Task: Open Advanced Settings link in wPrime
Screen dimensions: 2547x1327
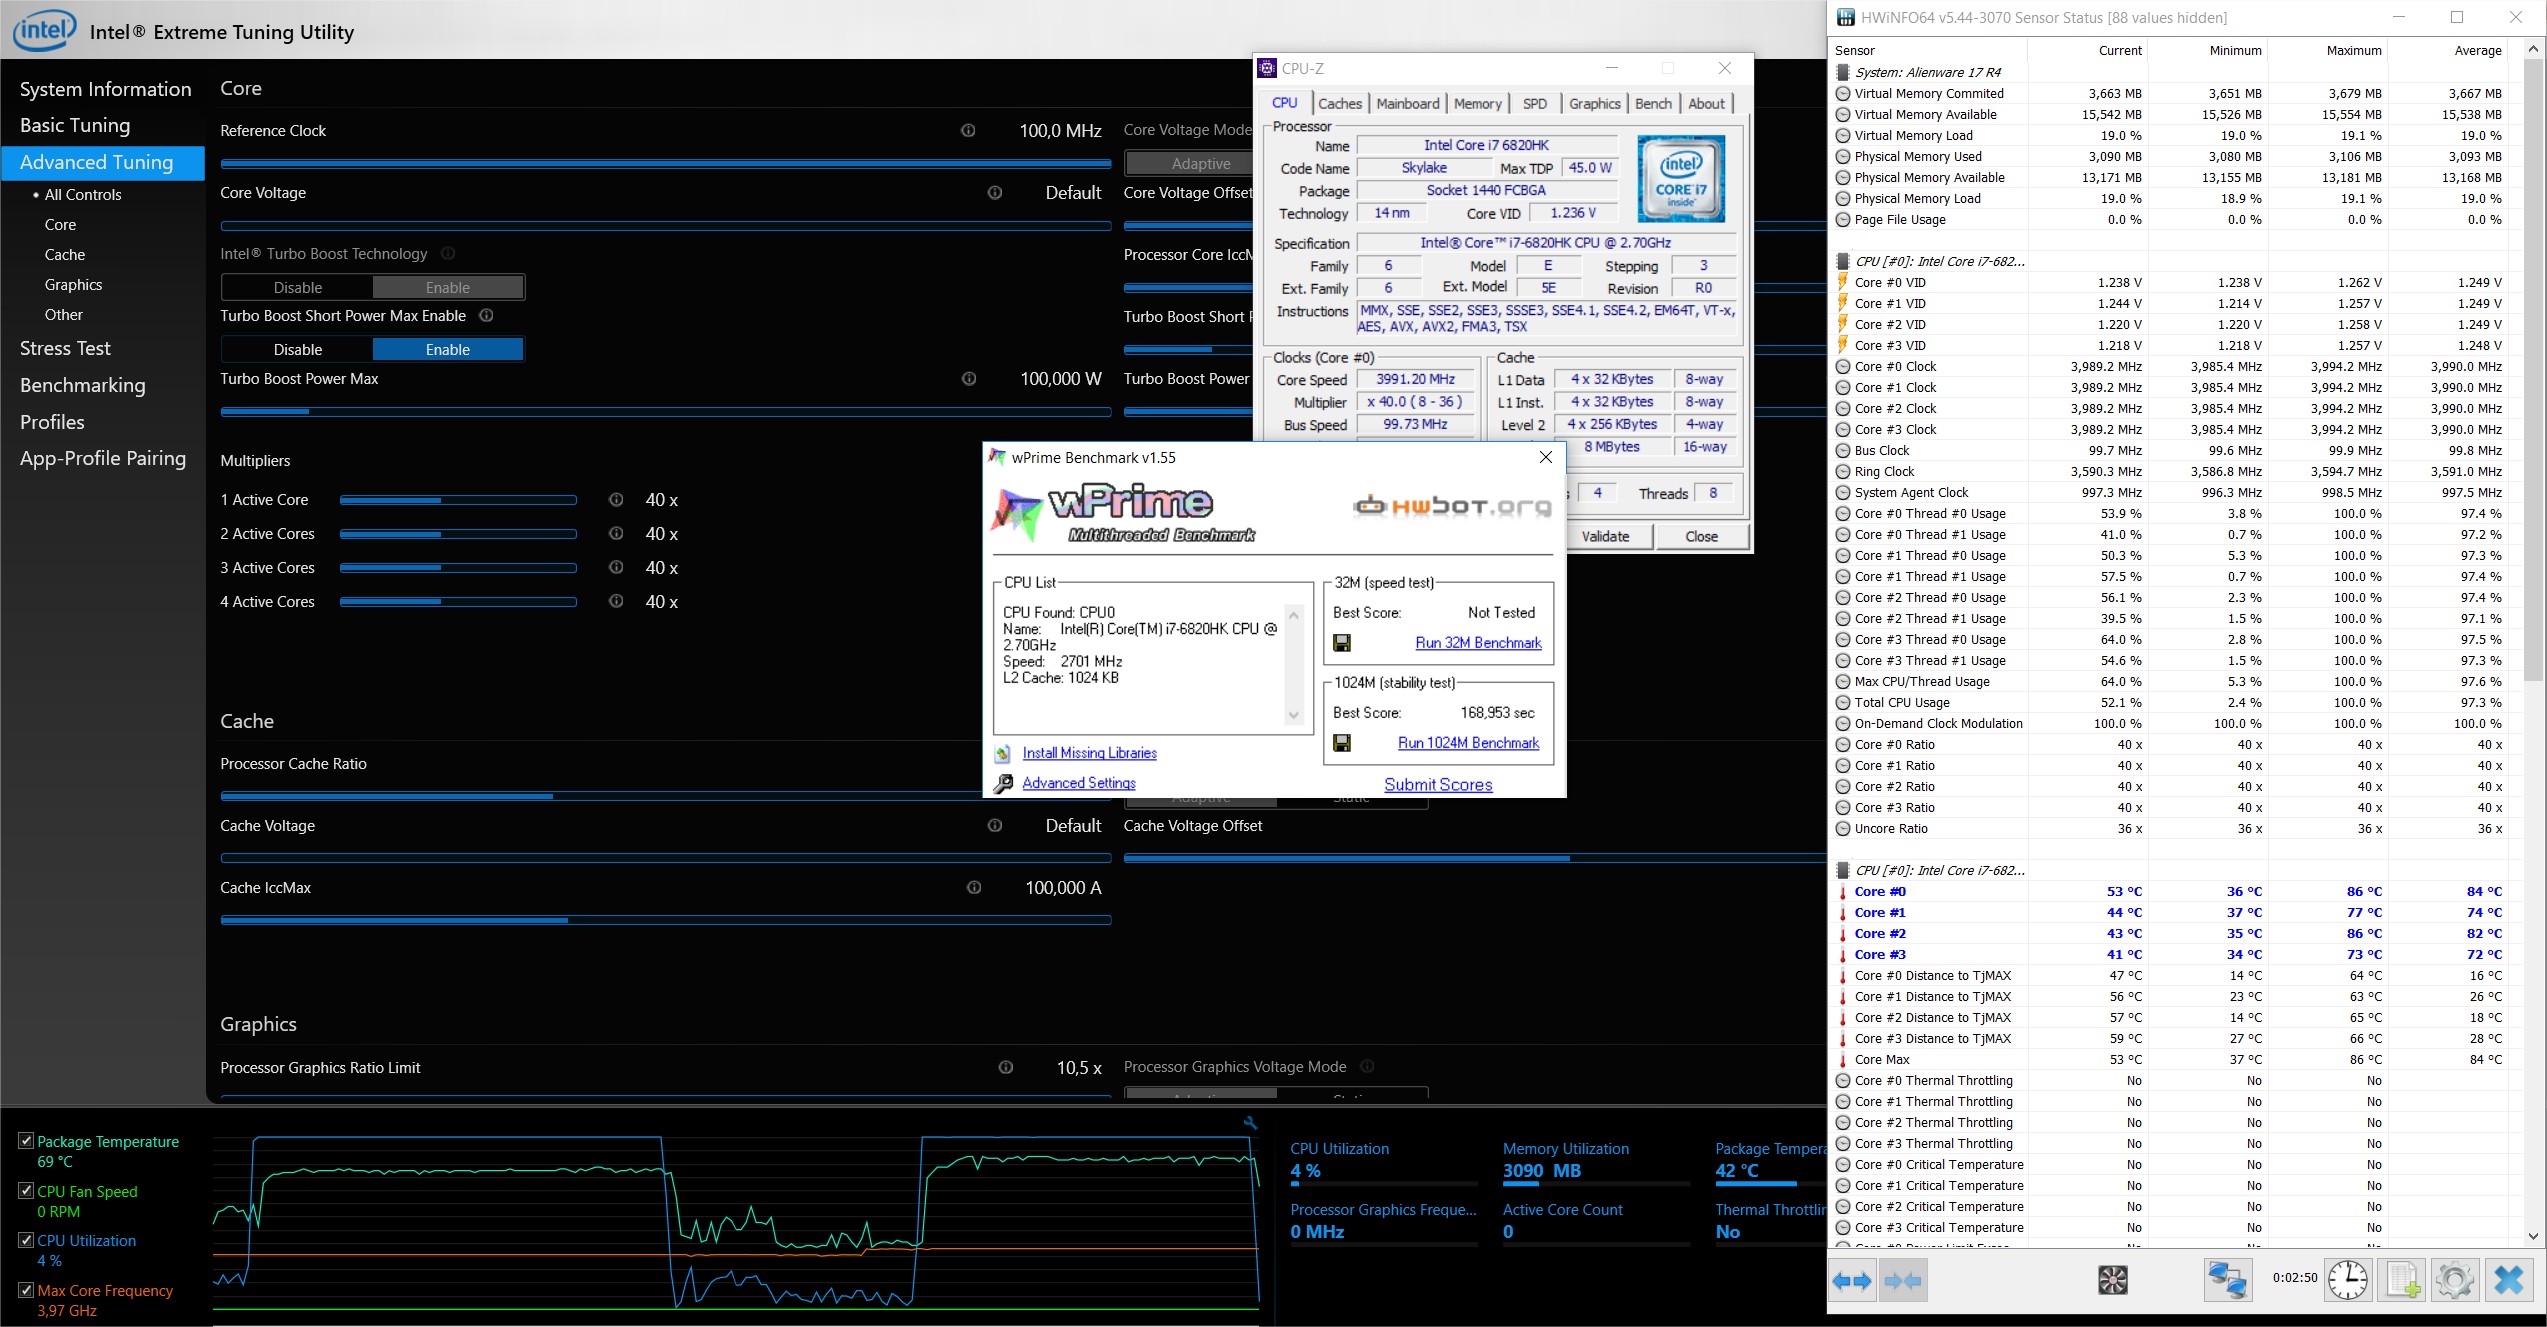Action: [1079, 783]
